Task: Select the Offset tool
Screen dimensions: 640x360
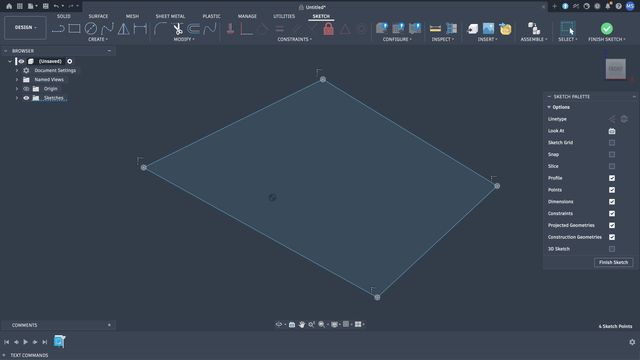Action: pos(194,29)
